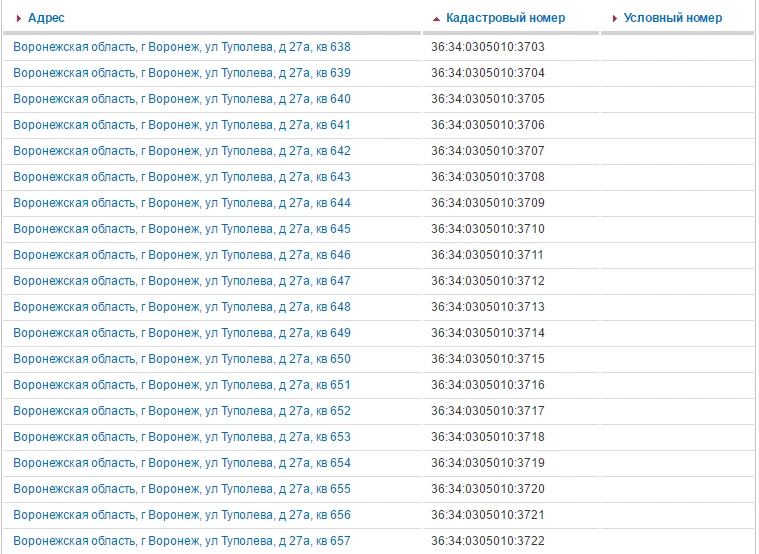Select cadastral number 36:34:0305010:3711

pyautogui.click(x=487, y=255)
